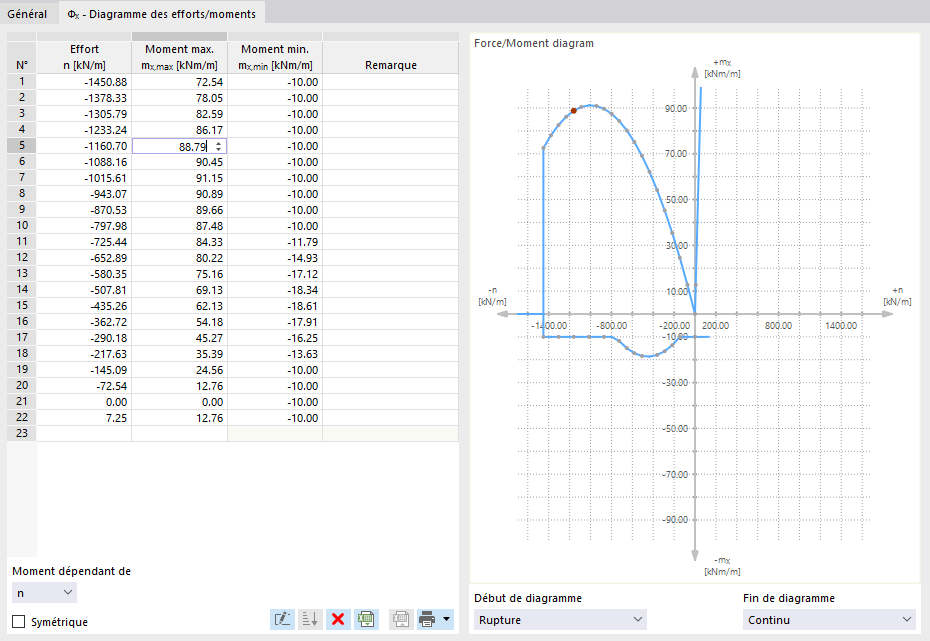Viewport: 930px width, 641px height.
Task: Click the moment max cell 78.05
Action: (x=179, y=98)
